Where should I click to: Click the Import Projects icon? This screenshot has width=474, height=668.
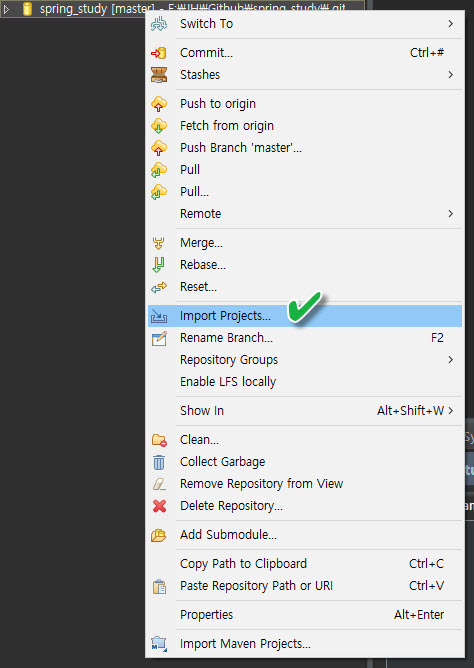point(159,316)
